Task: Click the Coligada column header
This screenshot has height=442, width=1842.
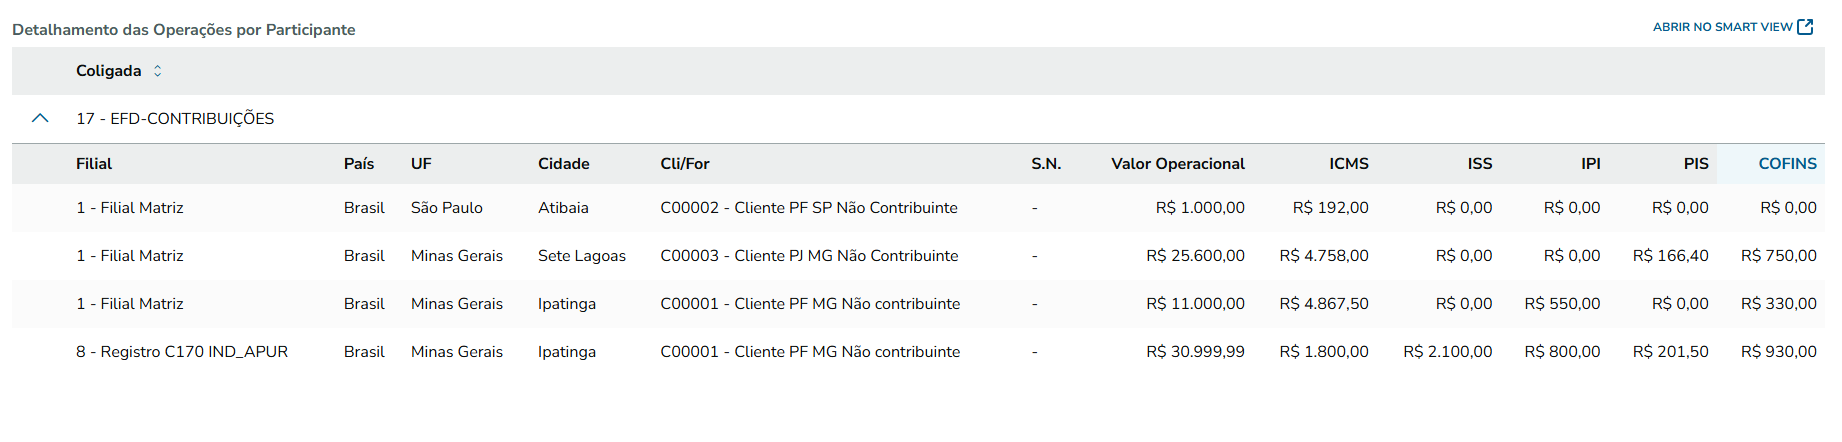Action: [x=108, y=71]
